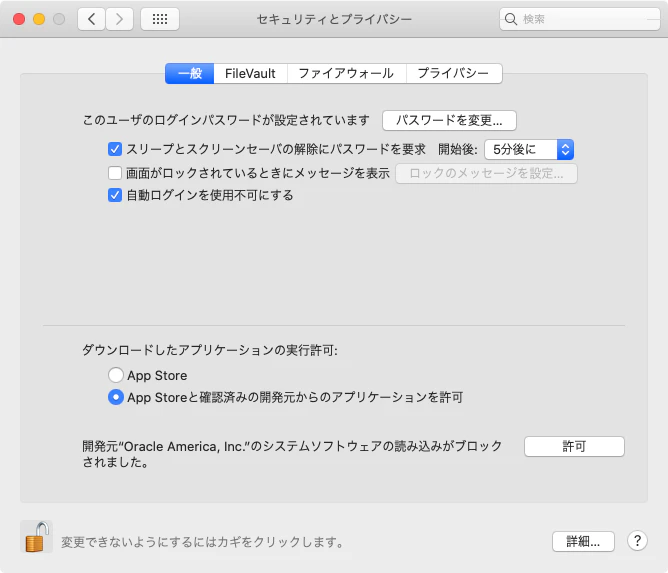Click 許可 to allow Oracle America software

pos(574,446)
